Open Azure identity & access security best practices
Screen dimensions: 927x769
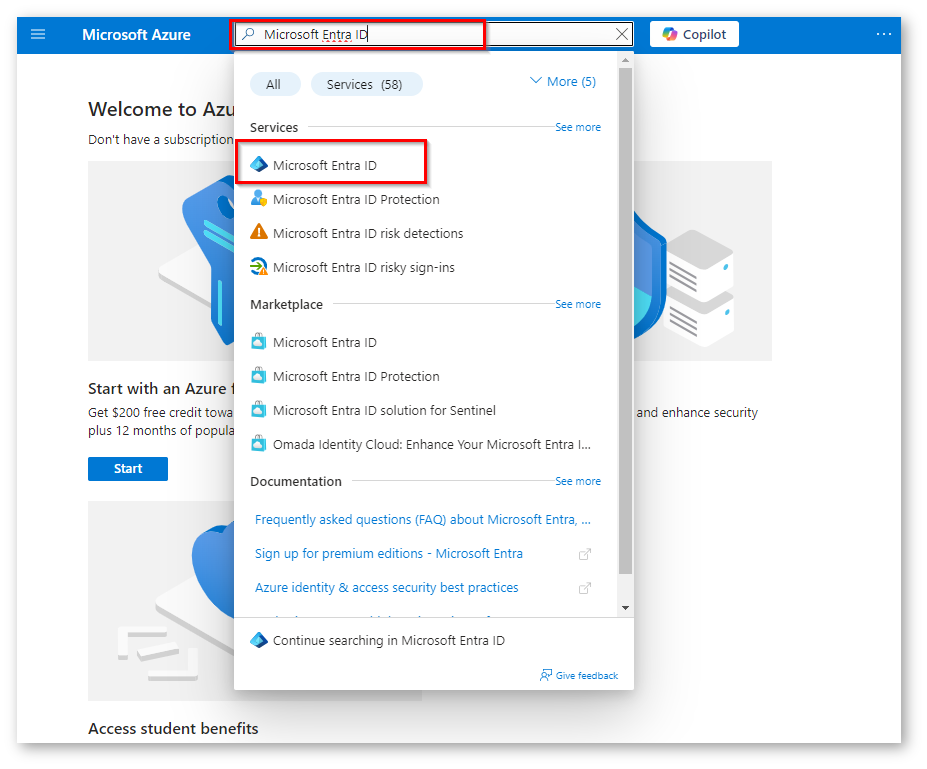click(x=387, y=588)
